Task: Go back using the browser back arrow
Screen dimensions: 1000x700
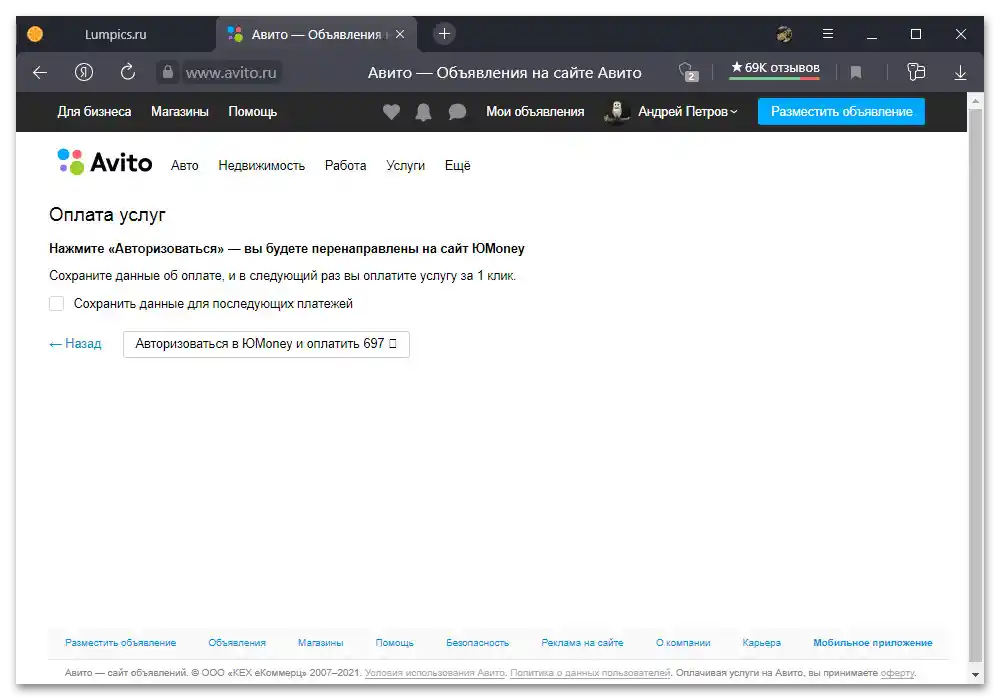Action: point(40,73)
